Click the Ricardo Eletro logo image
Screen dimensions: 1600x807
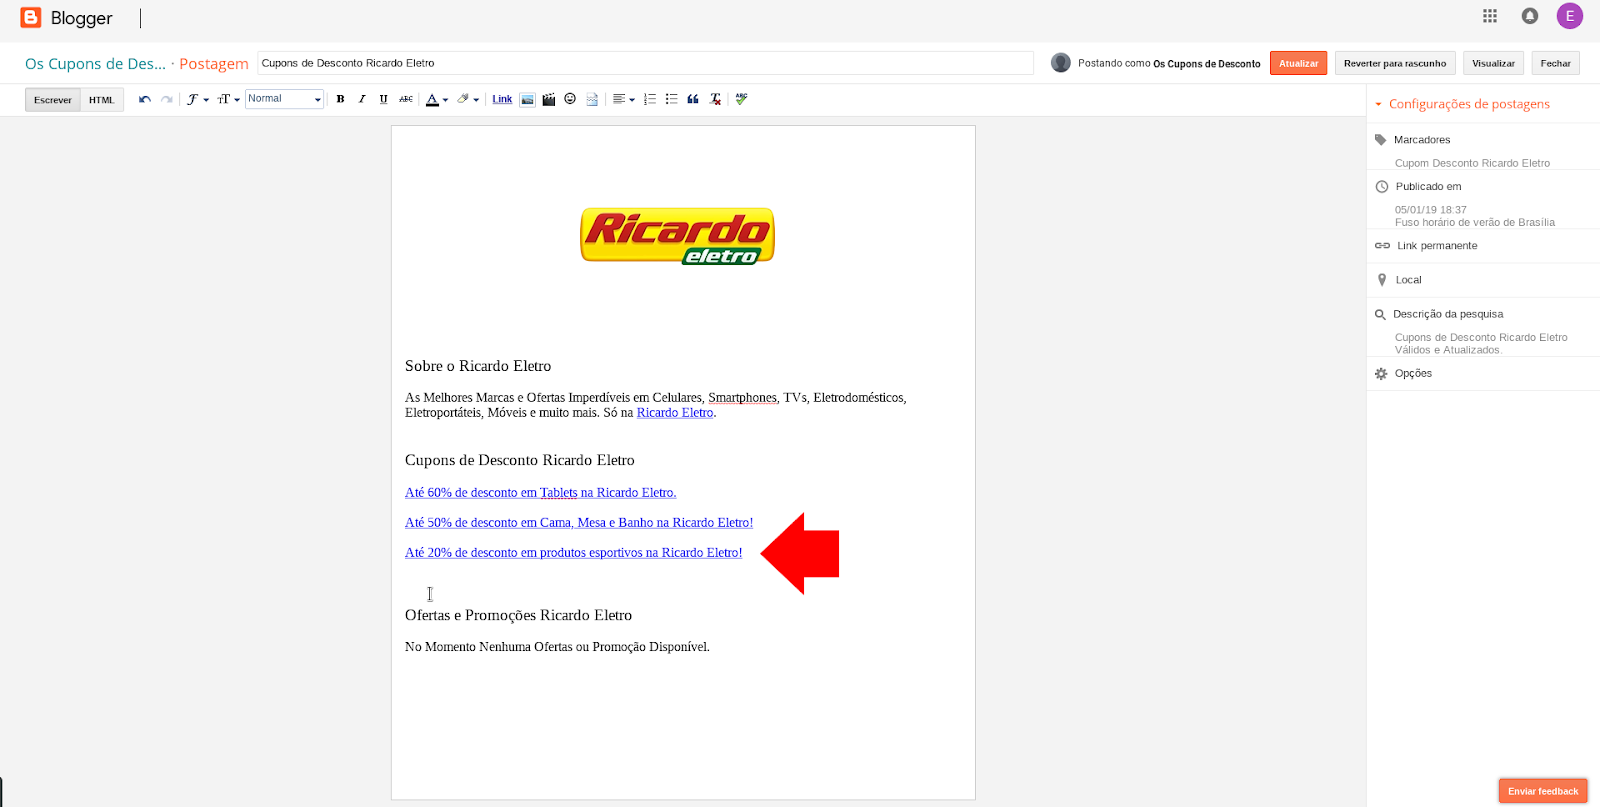678,236
